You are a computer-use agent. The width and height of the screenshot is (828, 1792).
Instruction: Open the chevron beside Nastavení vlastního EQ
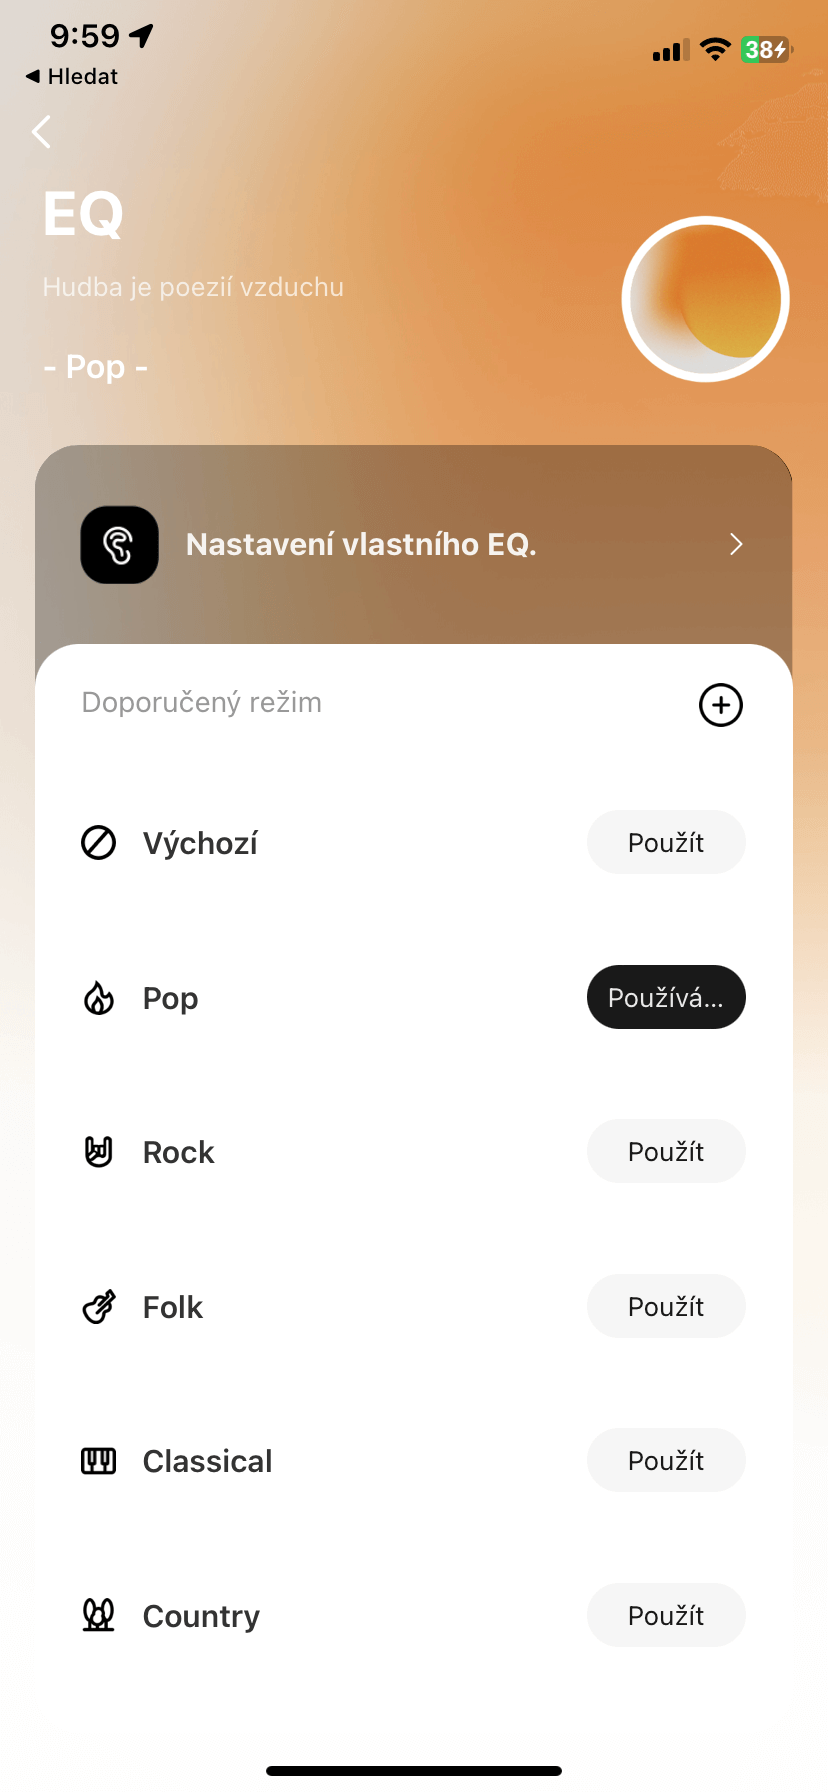(736, 545)
